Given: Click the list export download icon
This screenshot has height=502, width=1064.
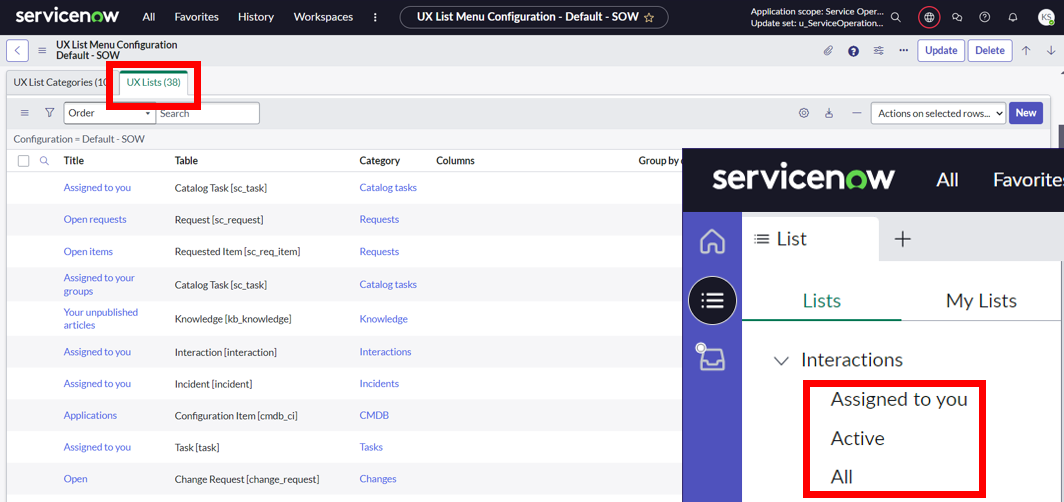Looking at the screenshot, I should [829, 113].
